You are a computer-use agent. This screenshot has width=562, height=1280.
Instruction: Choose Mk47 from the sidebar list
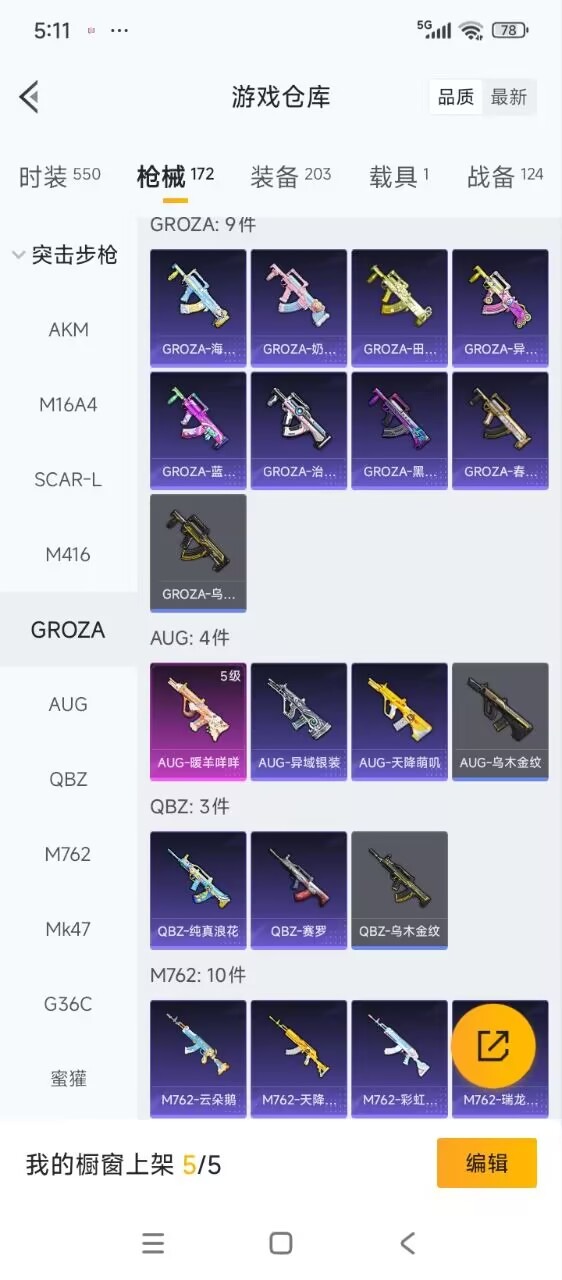[x=68, y=929]
